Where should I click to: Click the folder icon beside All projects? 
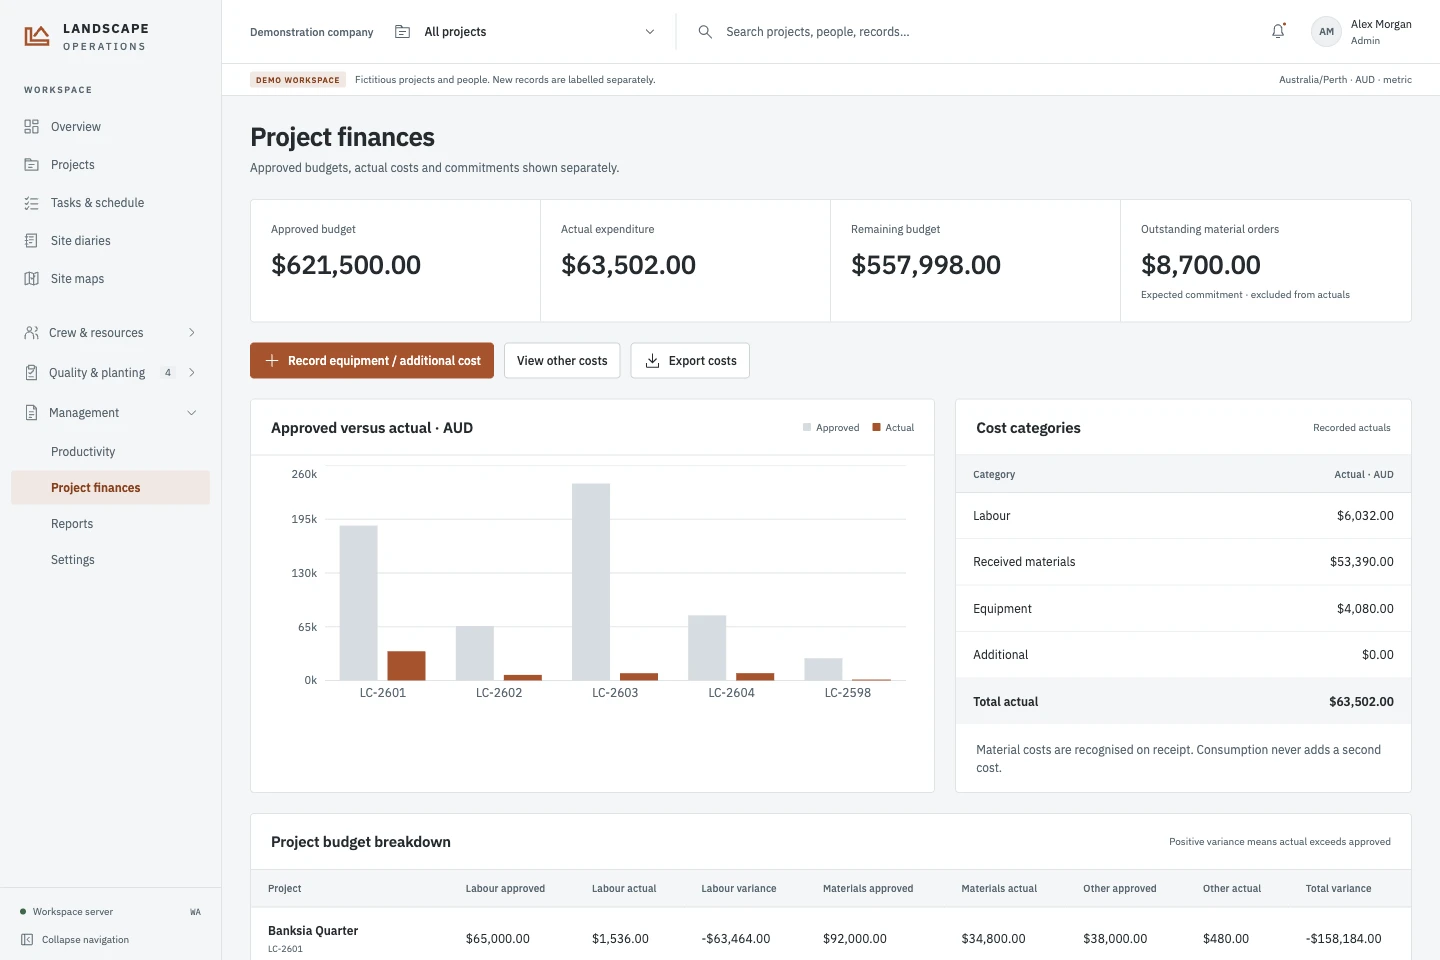click(x=402, y=32)
